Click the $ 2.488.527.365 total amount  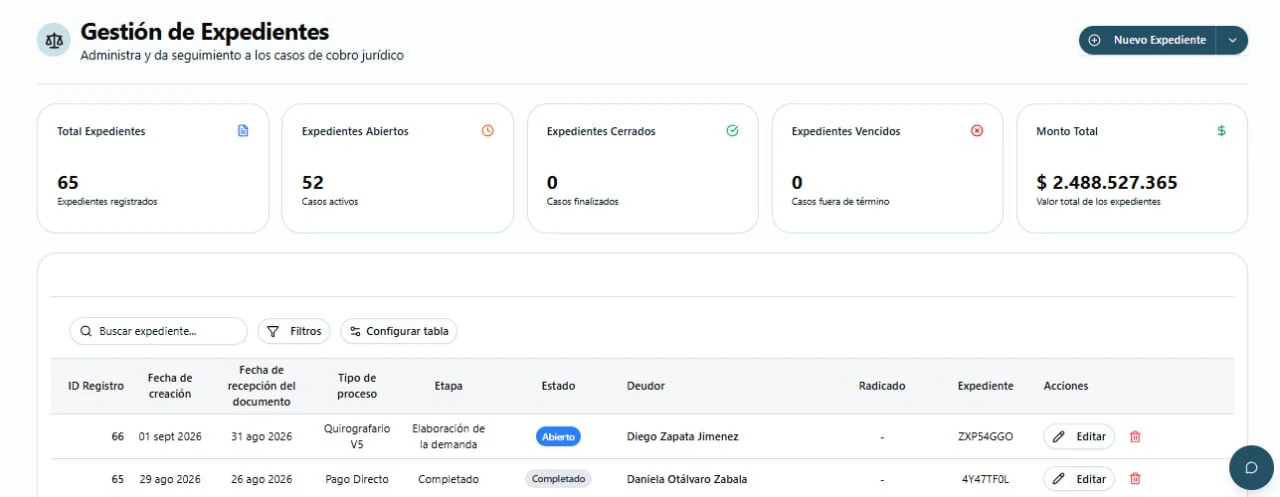[1107, 182]
